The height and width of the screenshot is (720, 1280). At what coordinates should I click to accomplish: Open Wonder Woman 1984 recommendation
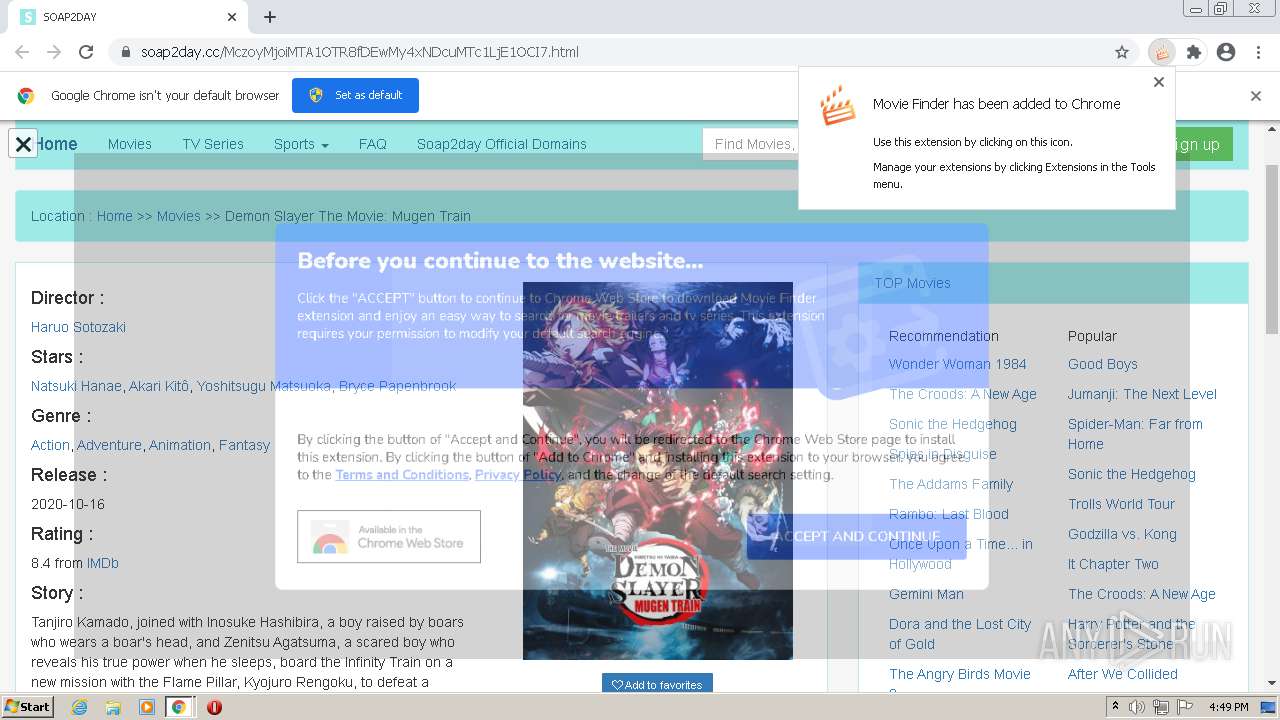[958, 364]
